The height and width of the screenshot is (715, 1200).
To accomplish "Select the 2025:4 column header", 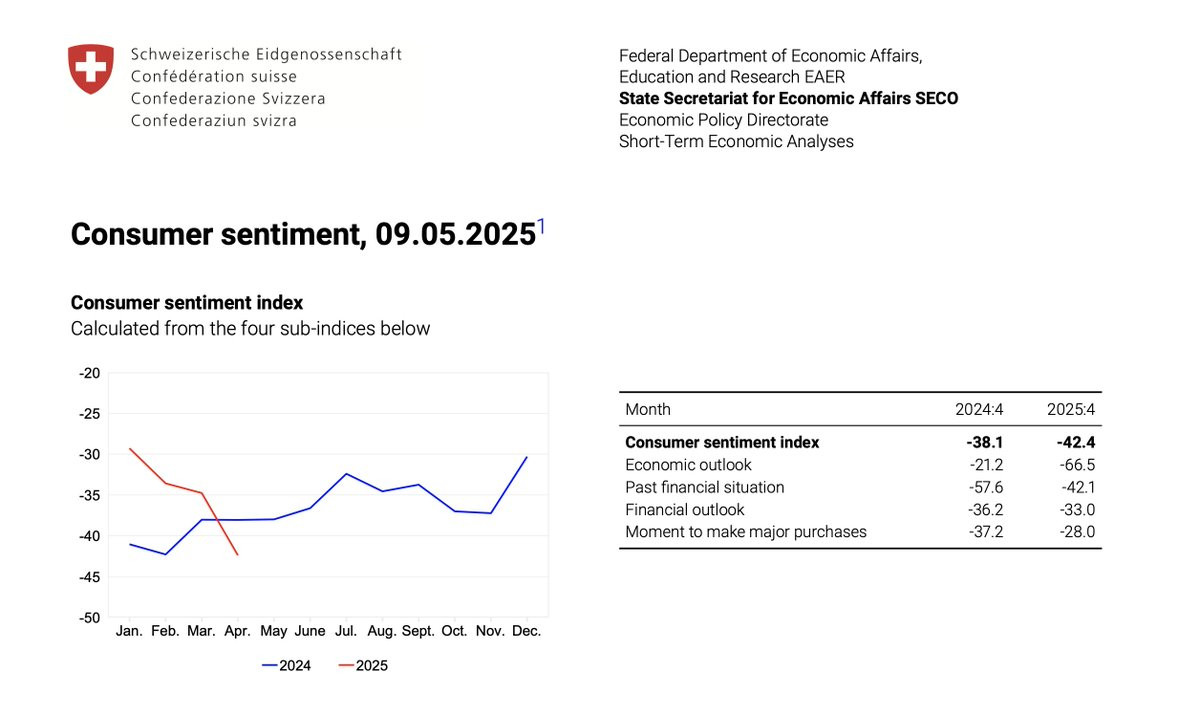I will pos(1071,409).
